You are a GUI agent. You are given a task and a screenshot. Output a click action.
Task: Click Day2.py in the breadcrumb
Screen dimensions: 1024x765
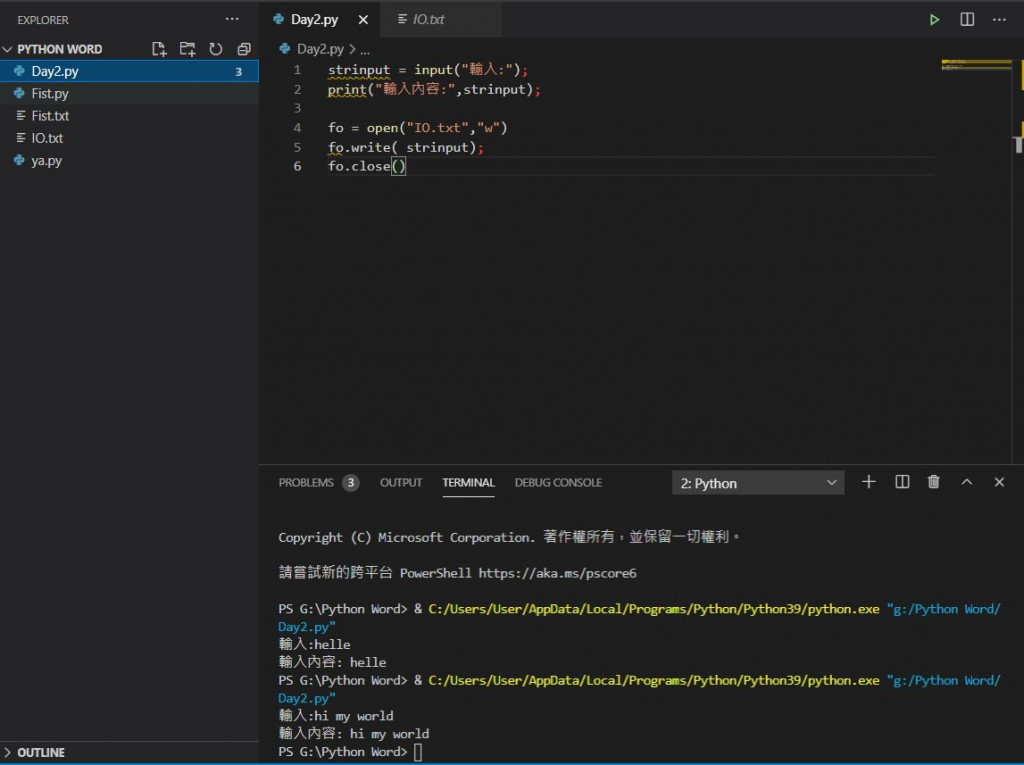(x=320, y=49)
